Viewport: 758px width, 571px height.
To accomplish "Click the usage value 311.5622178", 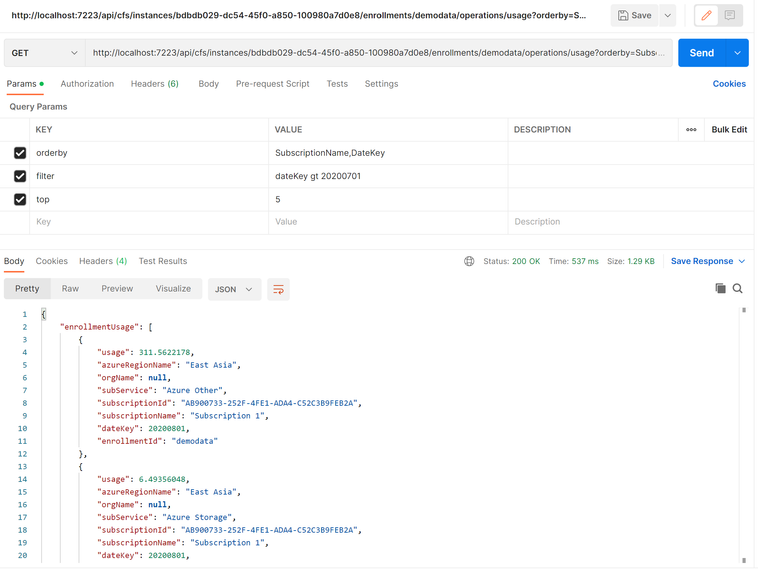I will pyautogui.click(x=164, y=352).
